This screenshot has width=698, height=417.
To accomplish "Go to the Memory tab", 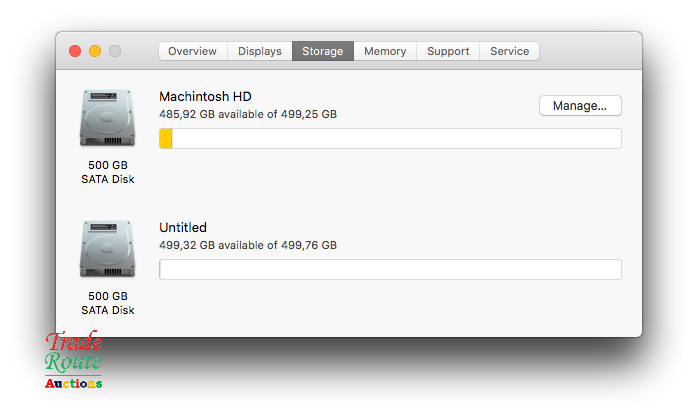I will coord(385,51).
